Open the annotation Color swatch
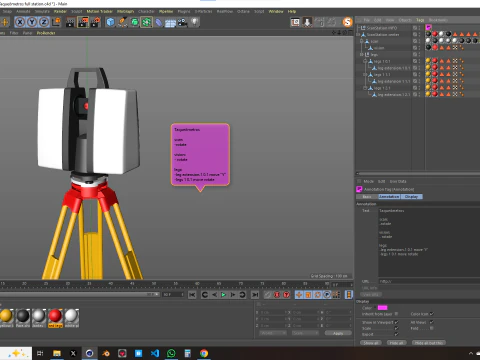Viewport: 480px width, 360px height. 383,308
